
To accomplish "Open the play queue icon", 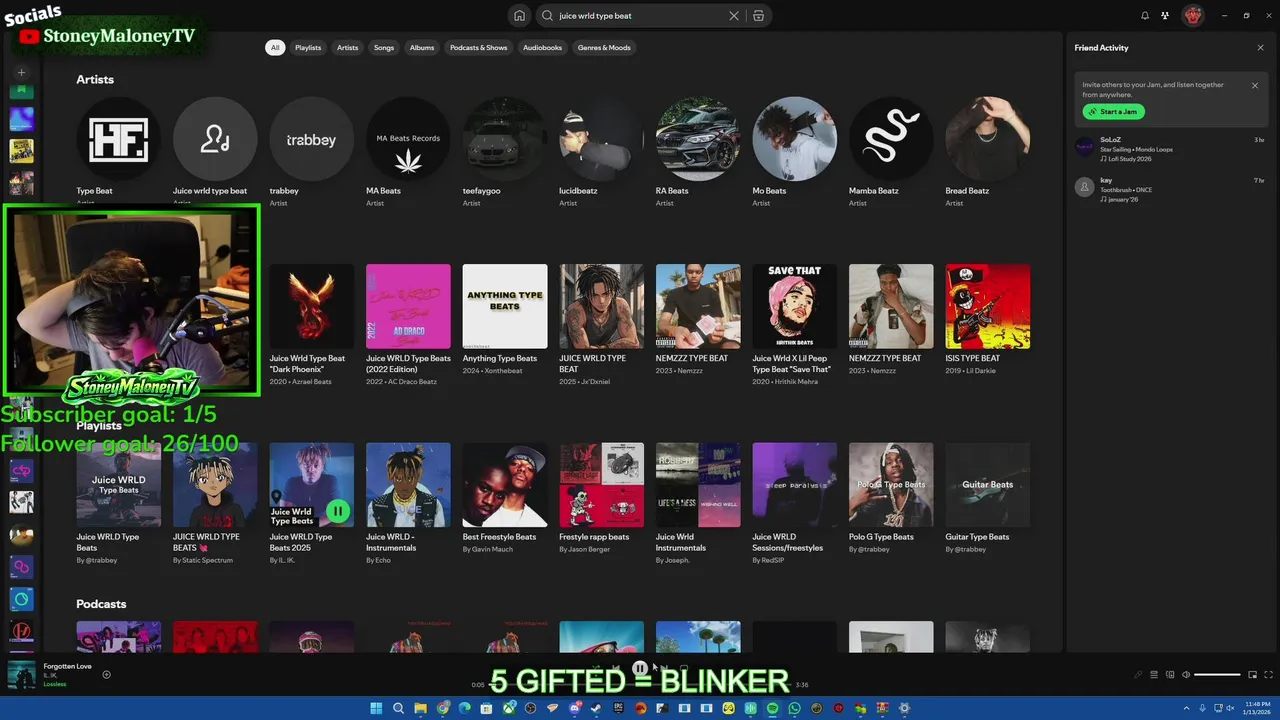I will [x=1154, y=675].
